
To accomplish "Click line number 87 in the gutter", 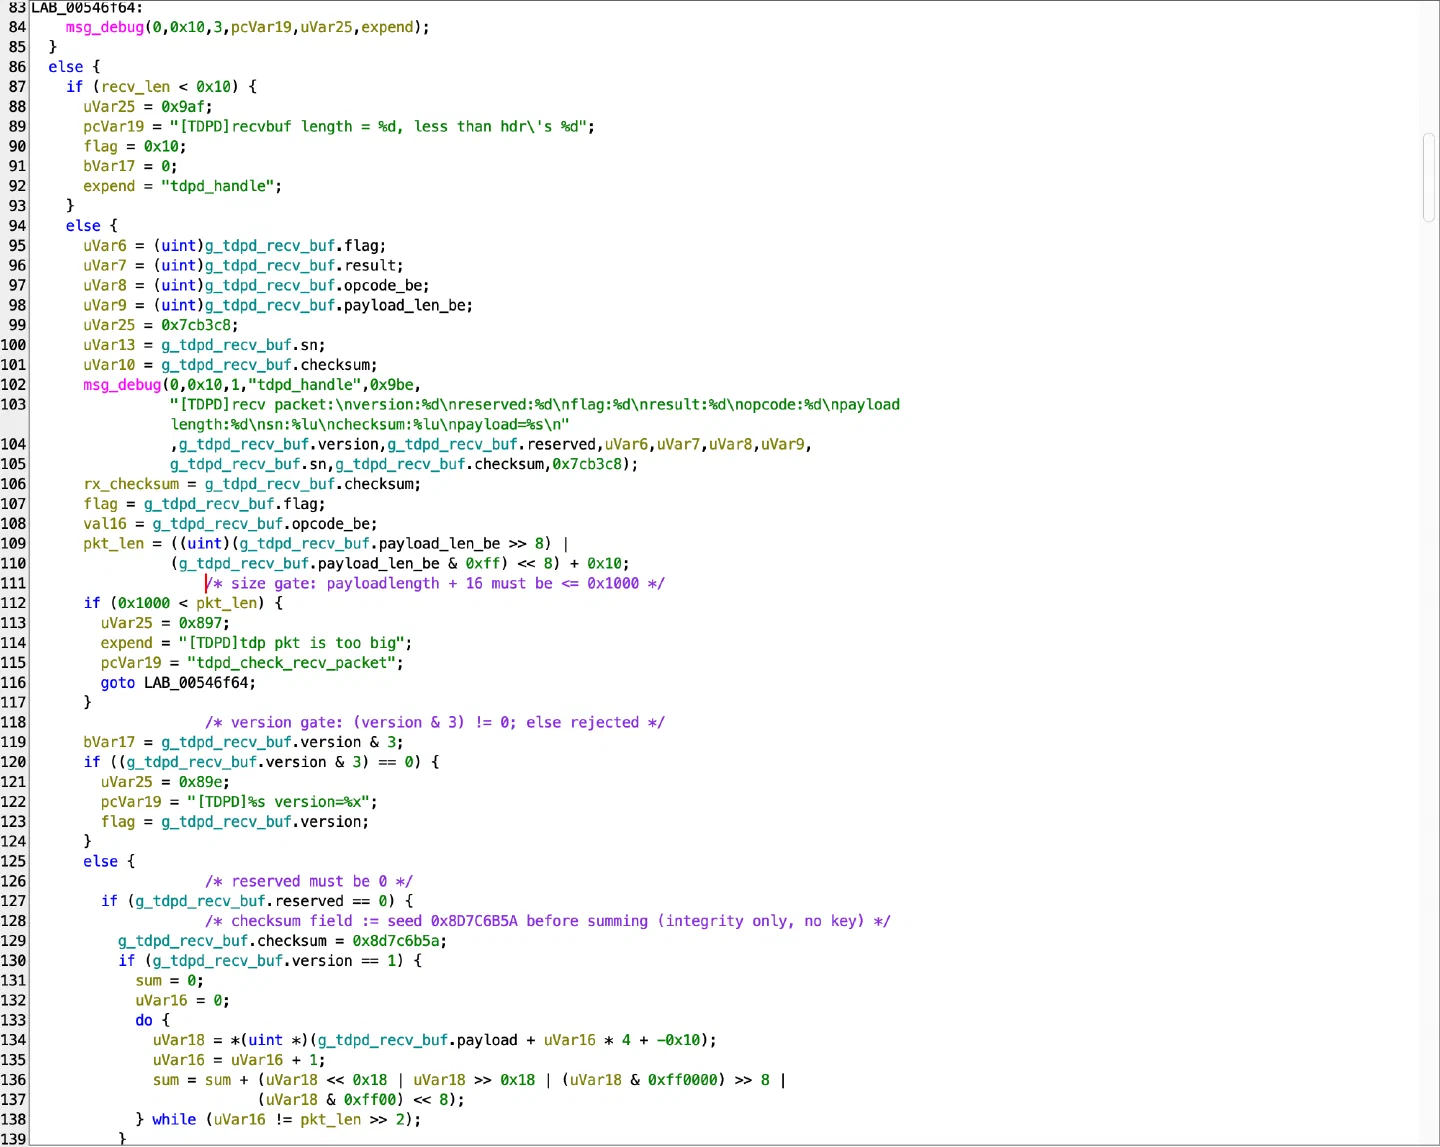I will 17,87.
